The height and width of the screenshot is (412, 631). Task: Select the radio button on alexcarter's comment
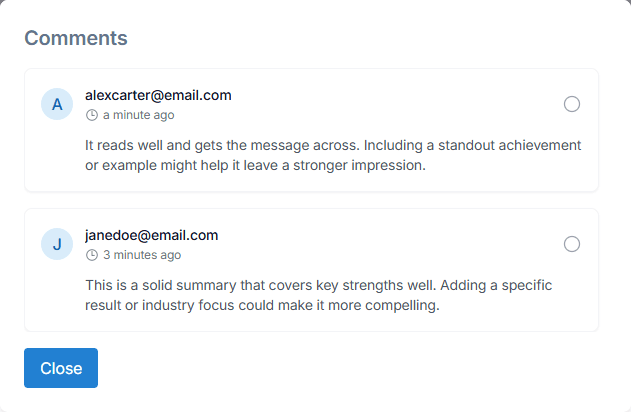[572, 104]
